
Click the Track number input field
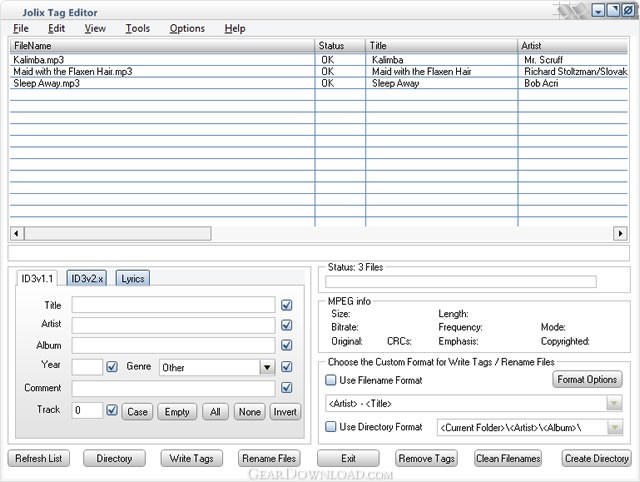(87, 410)
